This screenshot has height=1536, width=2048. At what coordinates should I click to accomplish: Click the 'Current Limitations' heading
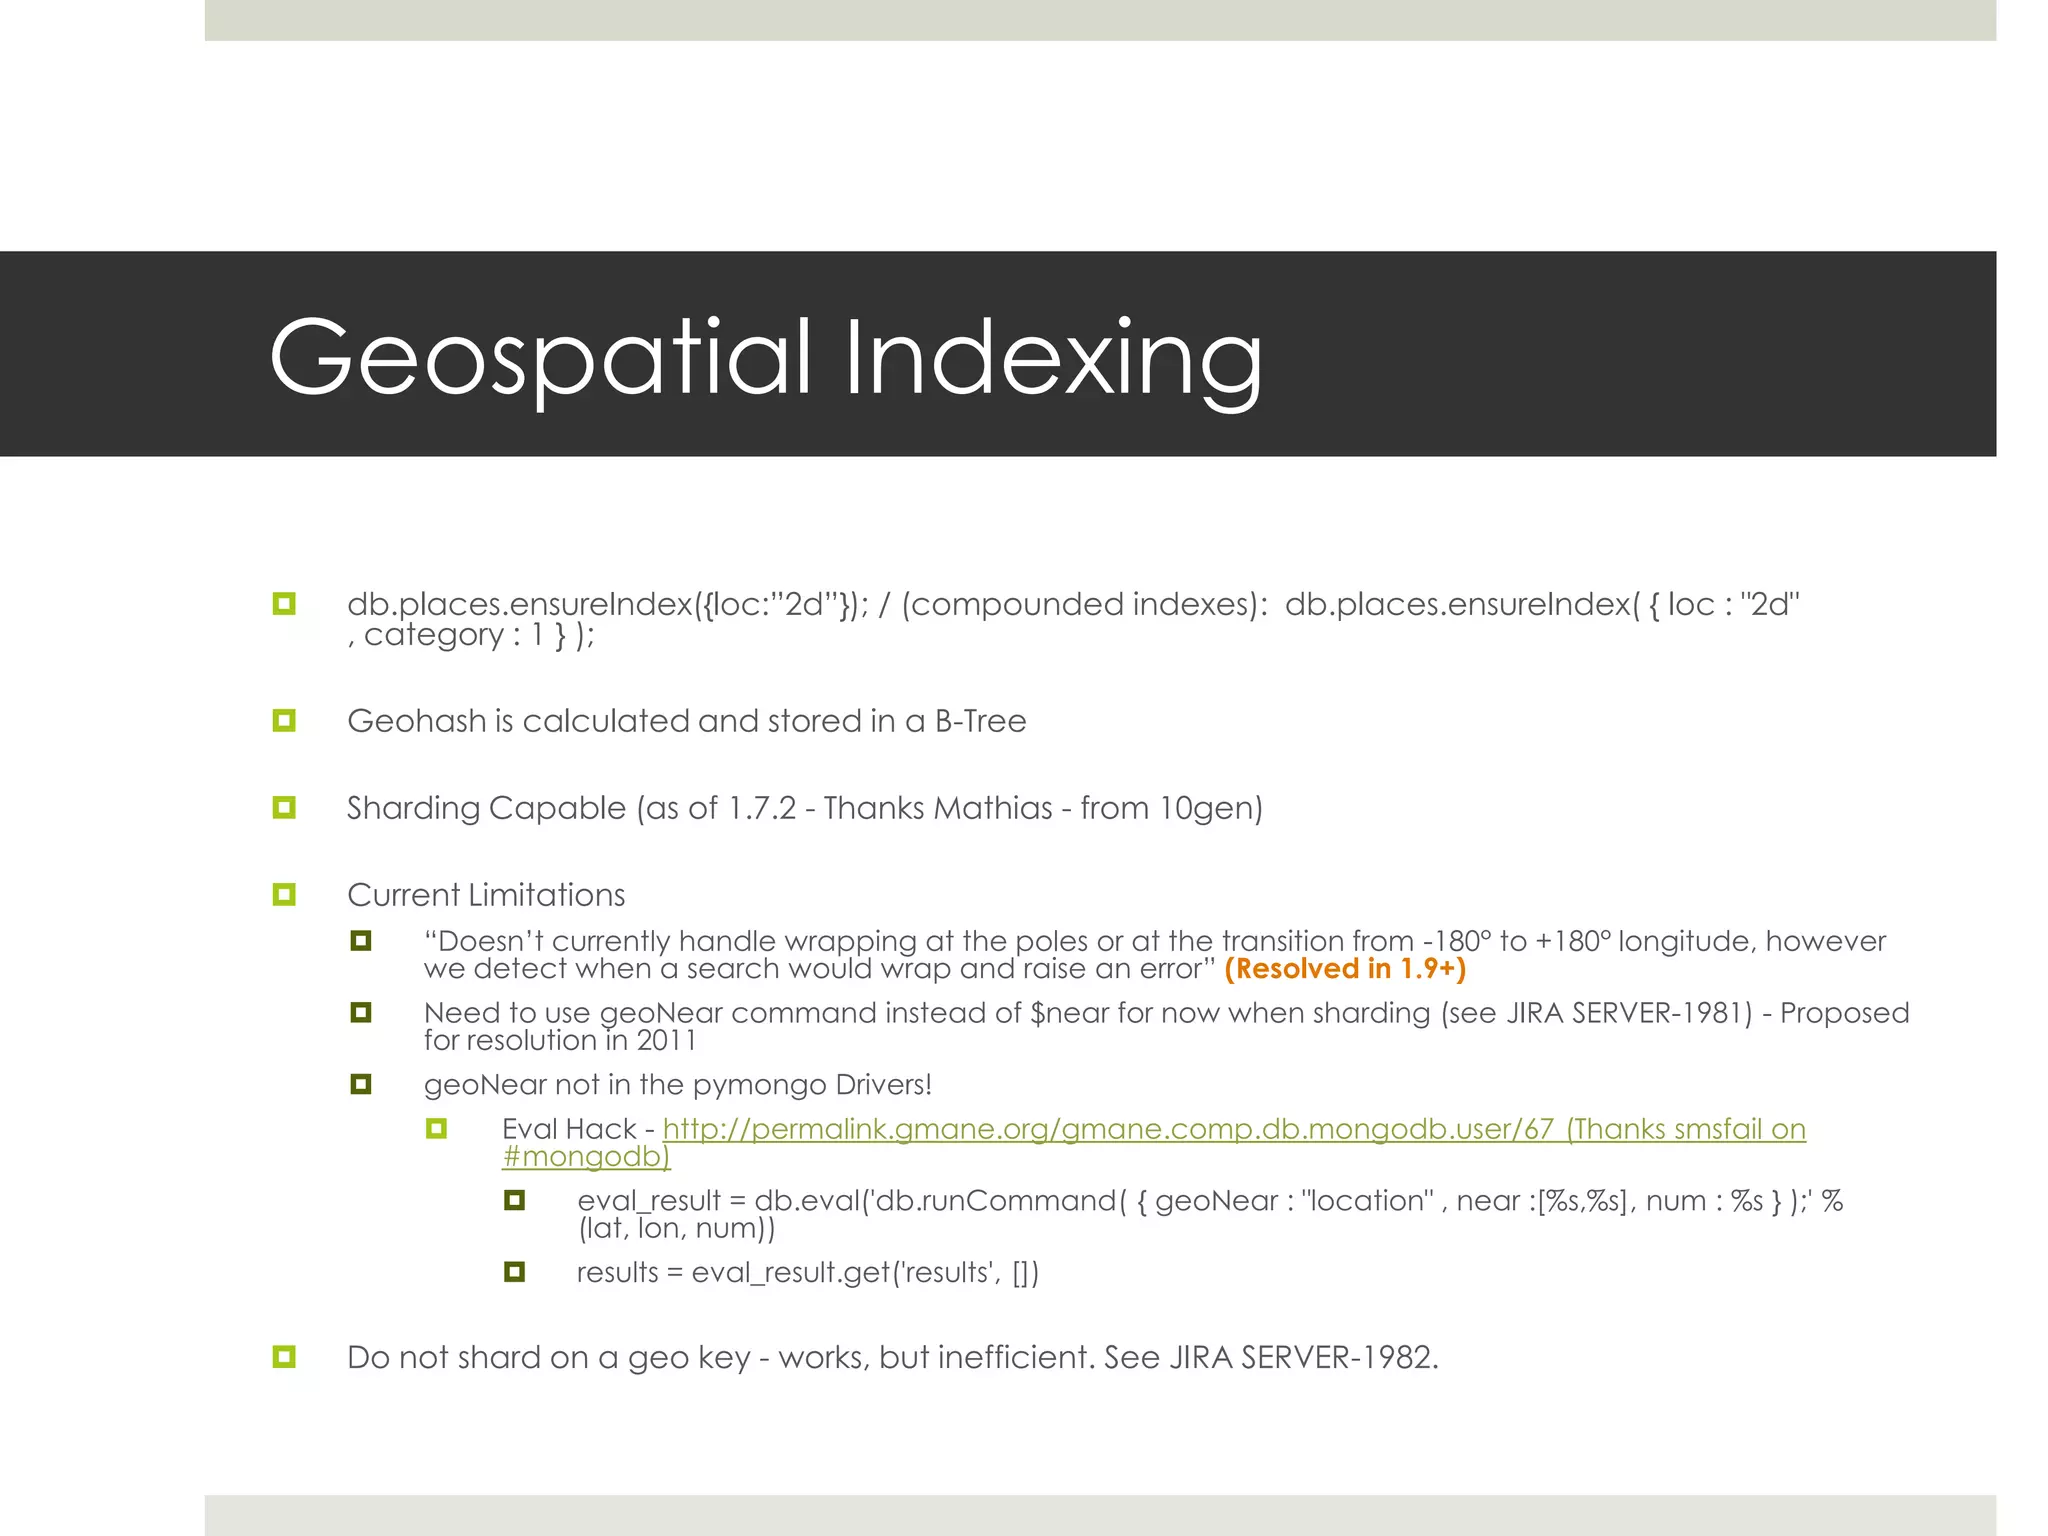coord(485,895)
